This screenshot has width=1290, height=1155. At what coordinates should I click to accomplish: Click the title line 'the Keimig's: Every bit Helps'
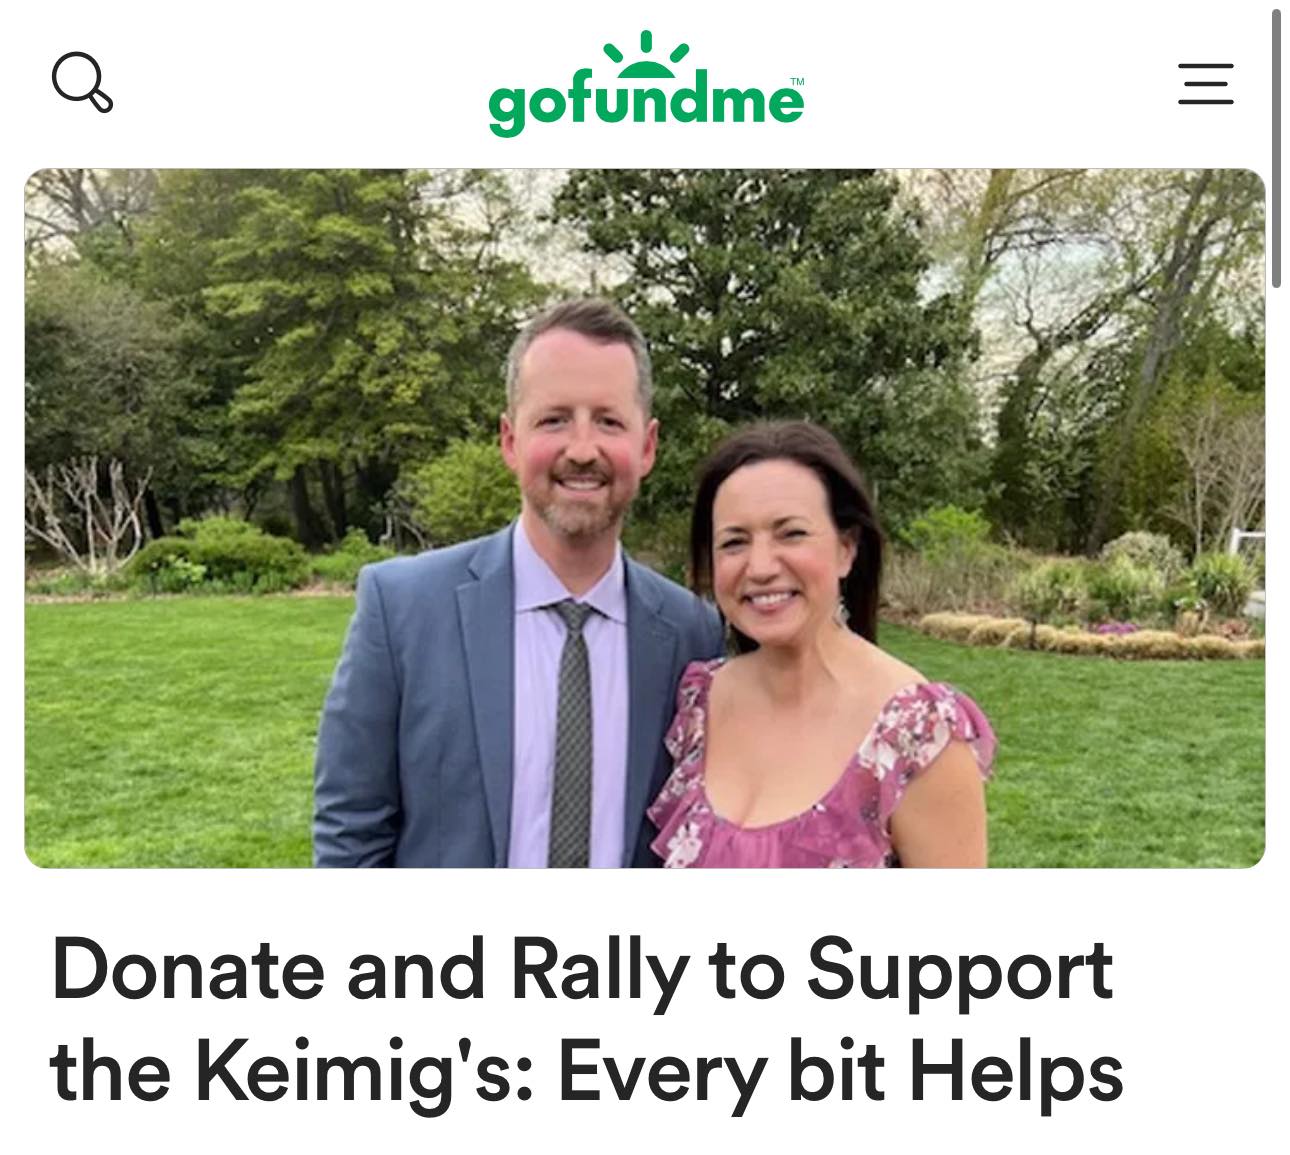point(587,1073)
